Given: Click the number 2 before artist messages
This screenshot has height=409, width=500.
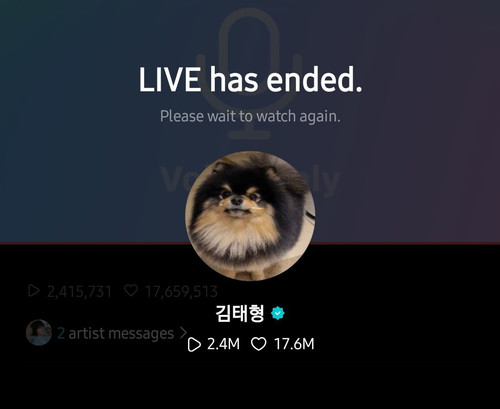Looking at the screenshot, I should point(61,333).
